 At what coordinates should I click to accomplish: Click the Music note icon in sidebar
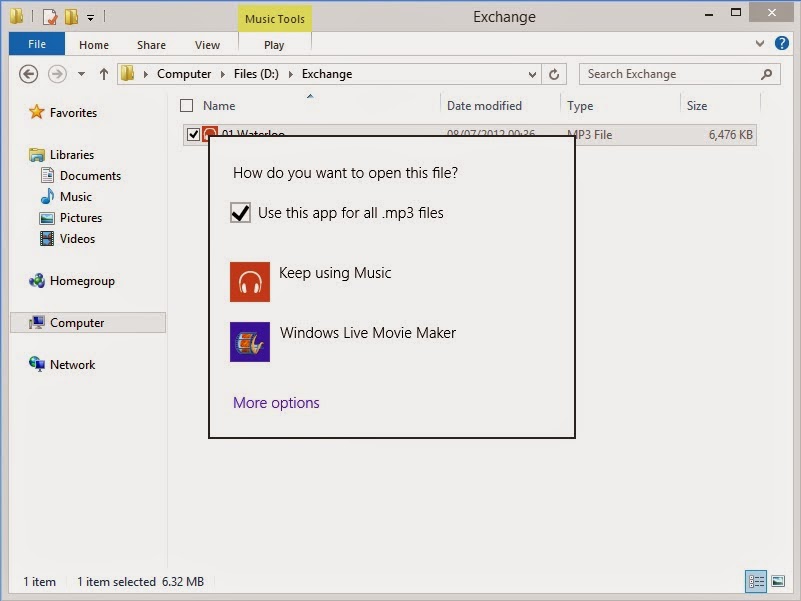(47, 196)
